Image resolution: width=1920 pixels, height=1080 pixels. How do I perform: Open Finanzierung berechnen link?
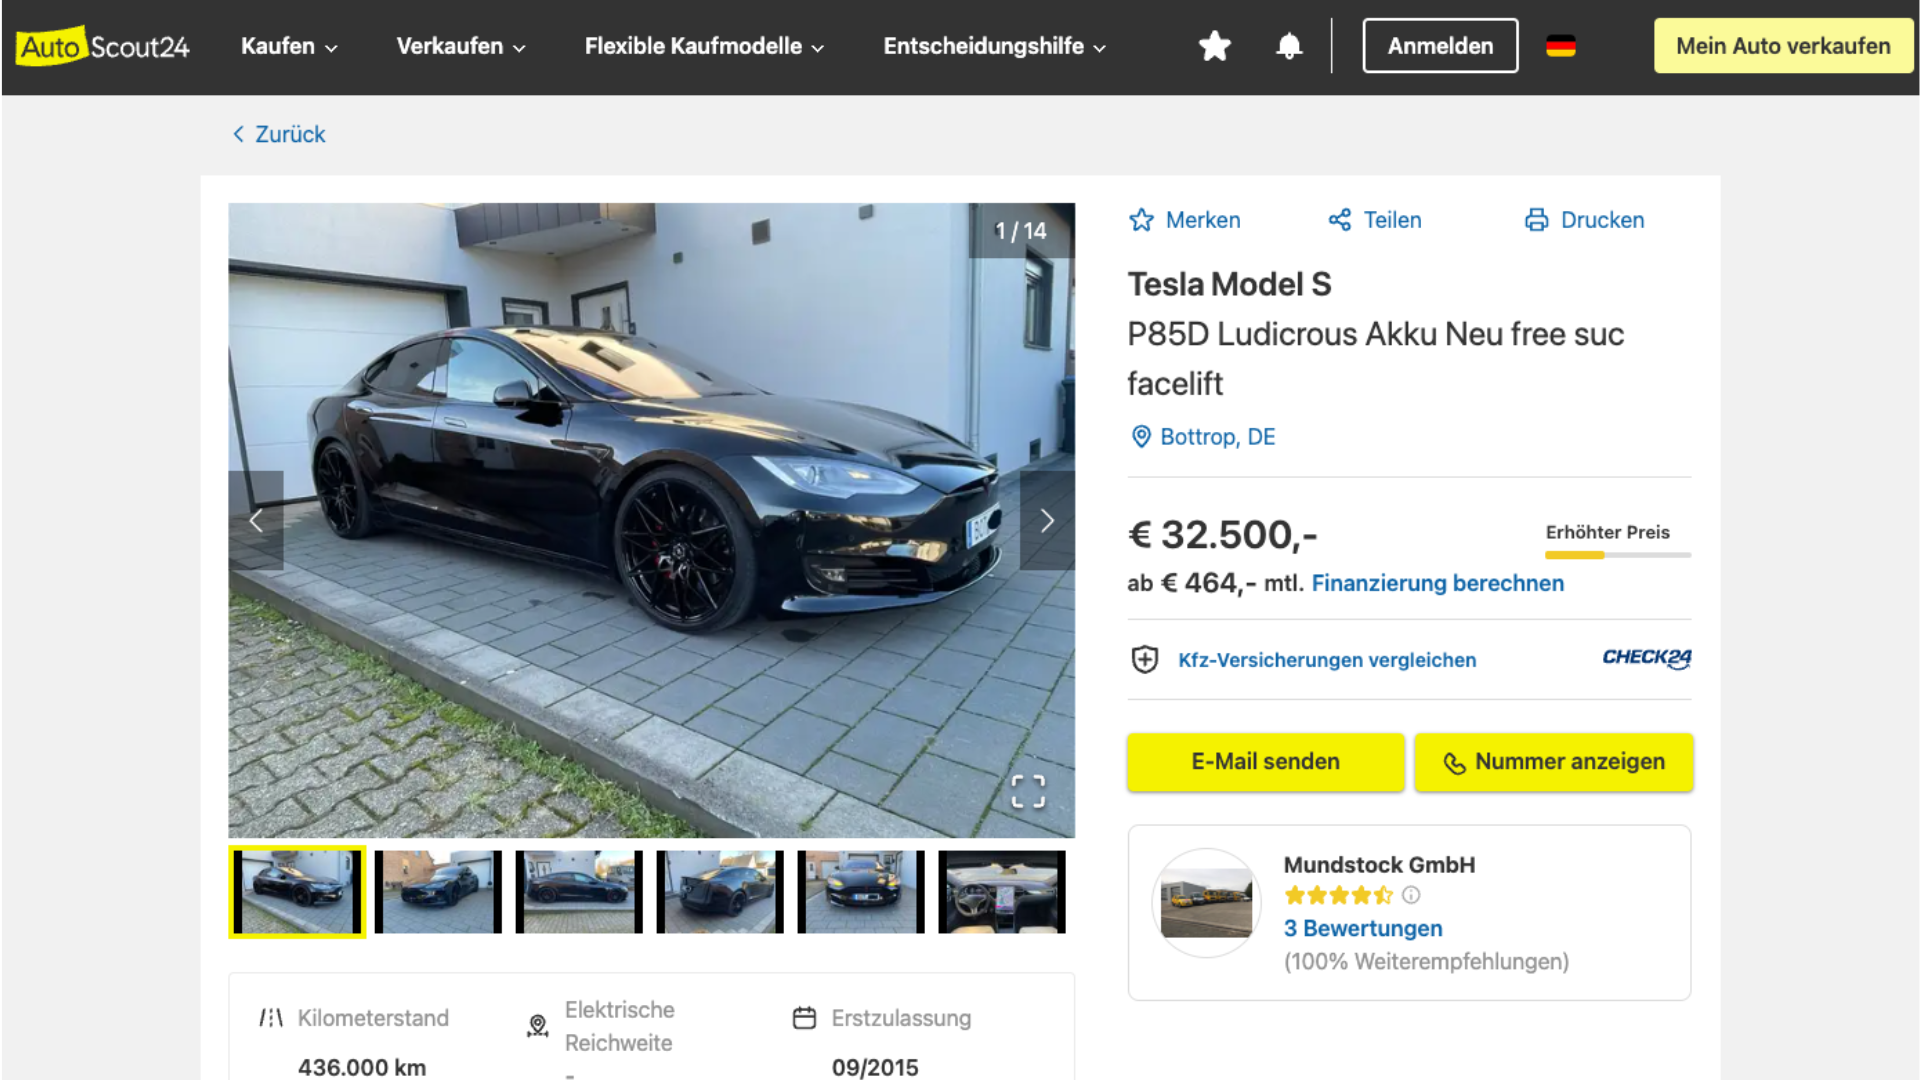[1437, 583]
